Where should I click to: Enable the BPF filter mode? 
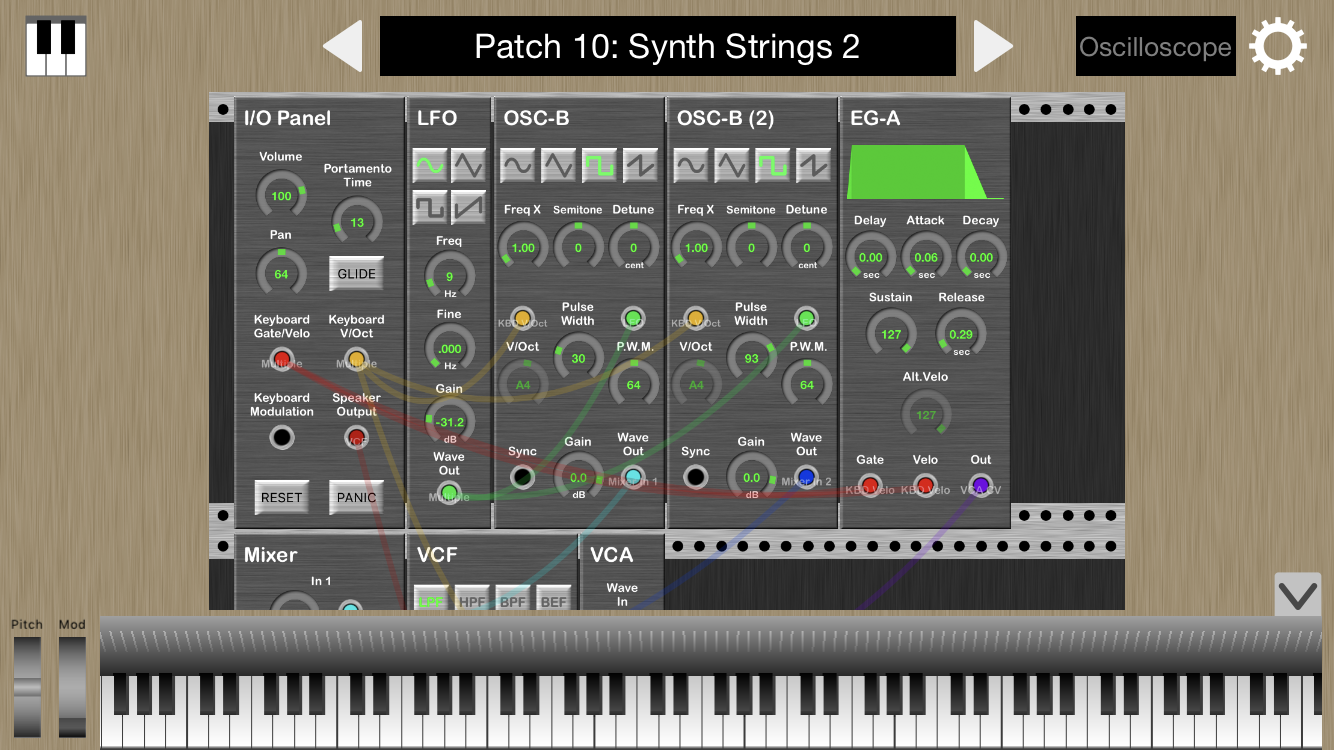(x=513, y=600)
